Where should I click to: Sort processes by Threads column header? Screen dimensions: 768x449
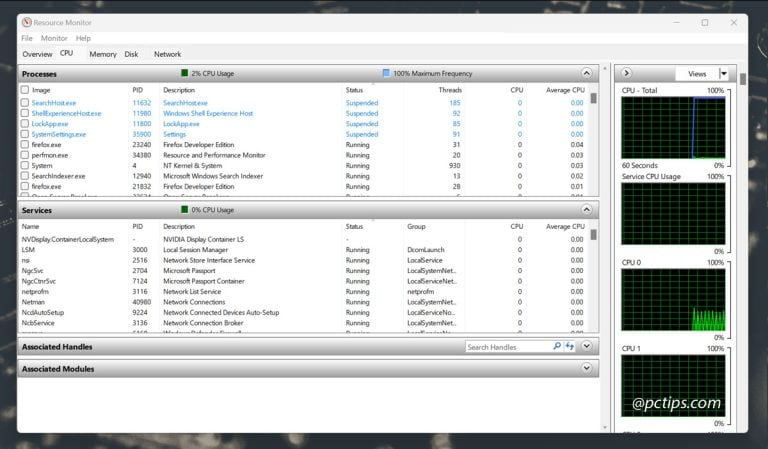449,90
